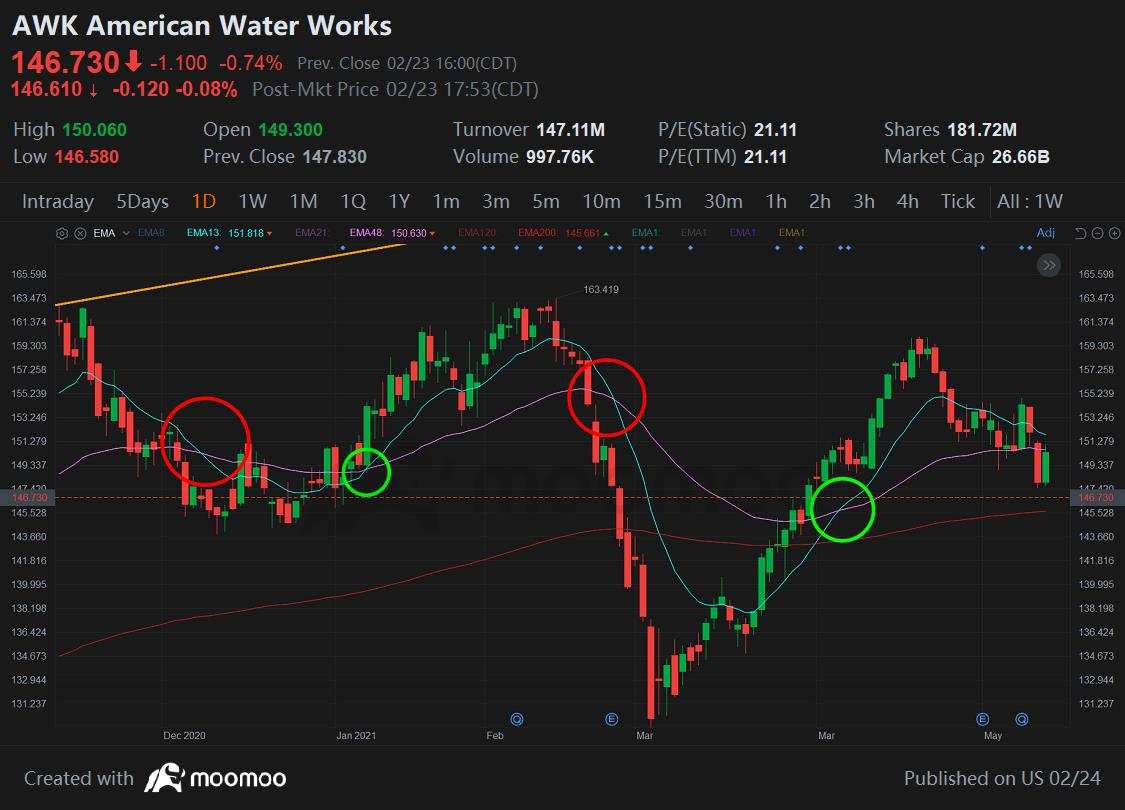Click the Low value 146.580
This screenshot has height=810, width=1125.
click(x=87, y=156)
